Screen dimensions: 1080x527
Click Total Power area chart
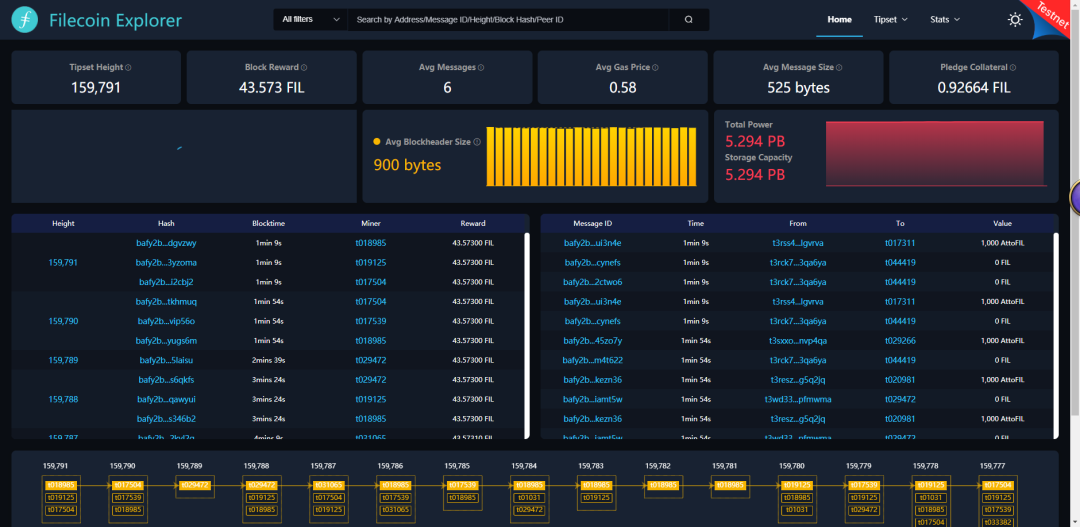pyautogui.click(x=936, y=154)
